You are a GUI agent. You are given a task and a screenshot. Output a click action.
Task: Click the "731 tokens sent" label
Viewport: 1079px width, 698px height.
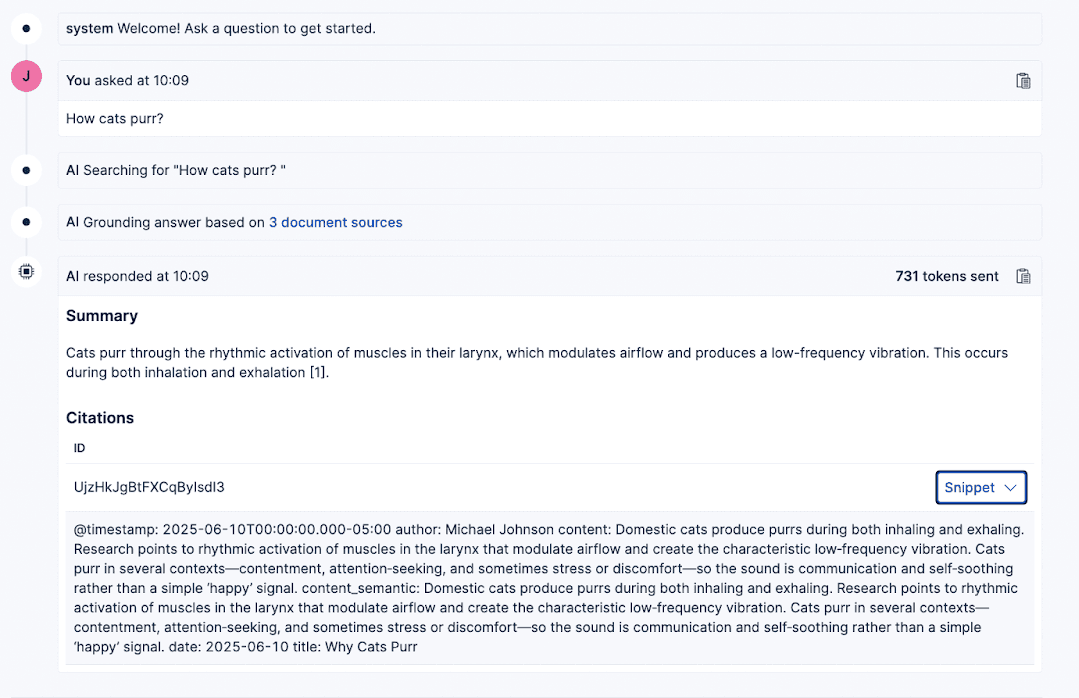(x=946, y=276)
